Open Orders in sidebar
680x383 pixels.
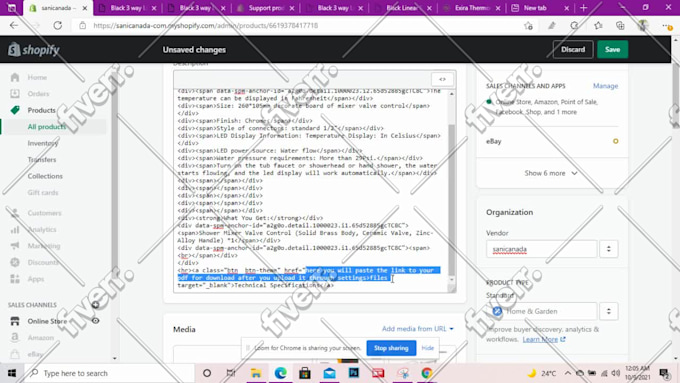pyautogui.click(x=38, y=94)
